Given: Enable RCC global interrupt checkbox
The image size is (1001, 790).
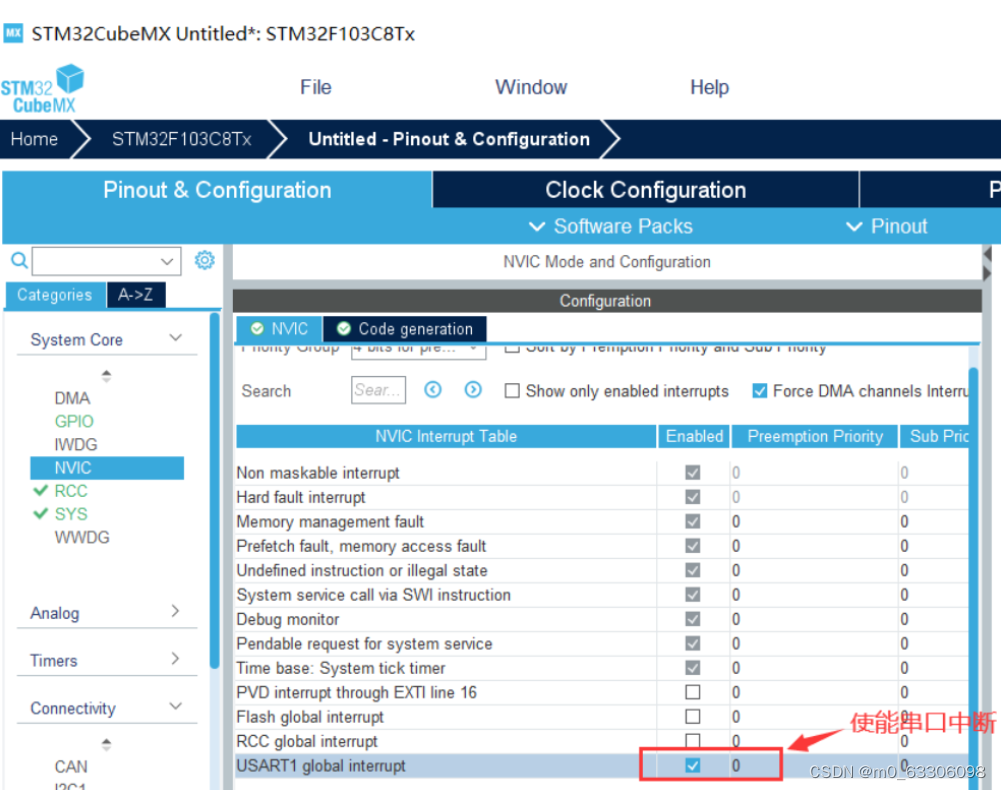Looking at the screenshot, I should 693,741.
